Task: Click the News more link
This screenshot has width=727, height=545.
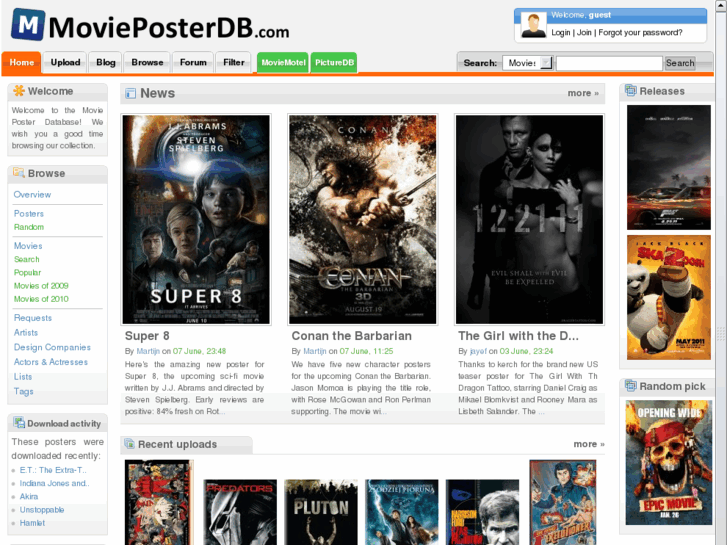Action: (583, 93)
